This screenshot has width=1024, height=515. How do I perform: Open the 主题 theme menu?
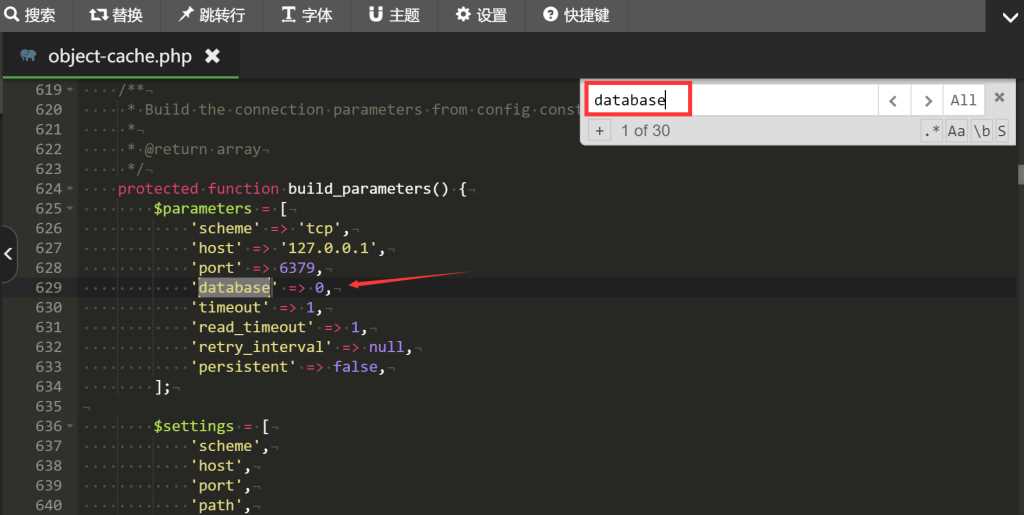(394, 15)
